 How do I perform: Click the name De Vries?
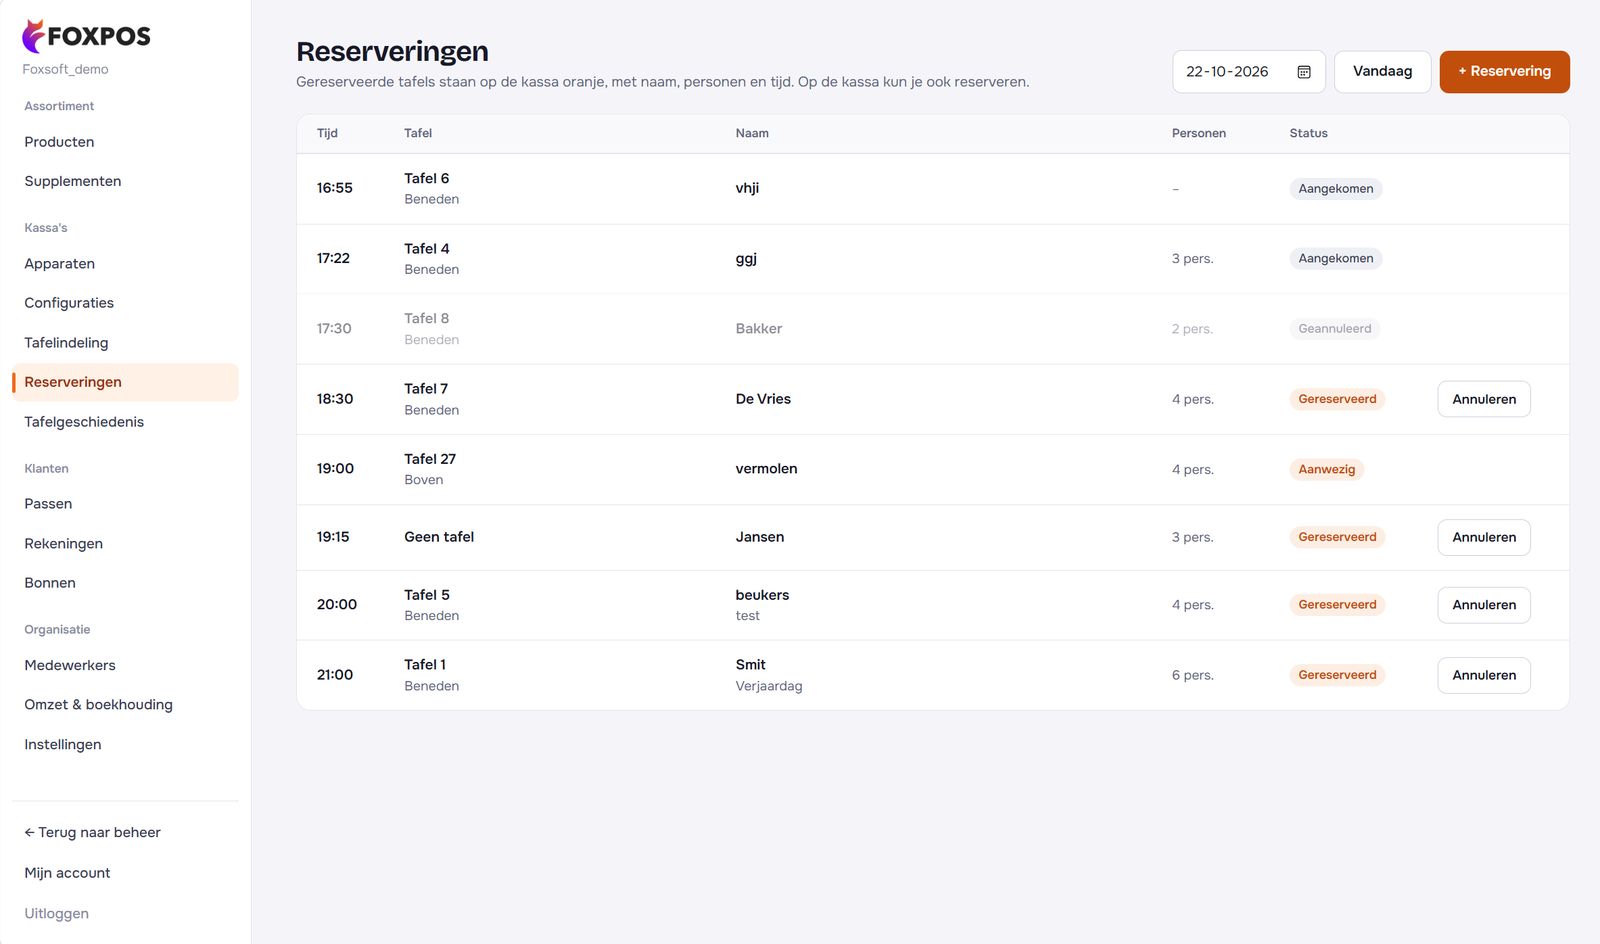(x=763, y=399)
